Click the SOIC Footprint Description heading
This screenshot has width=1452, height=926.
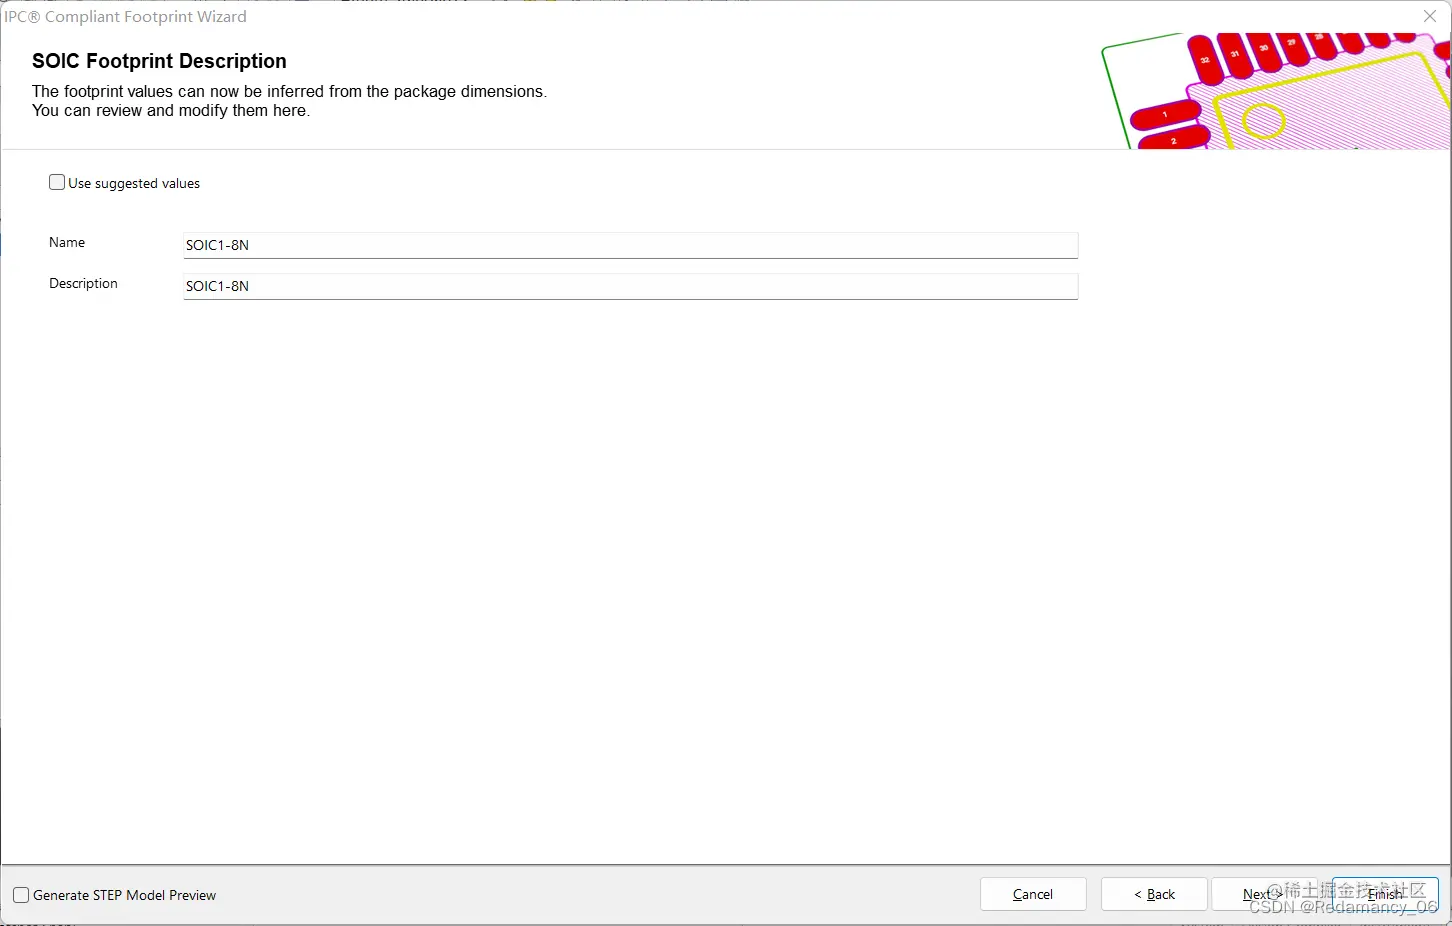pyautogui.click(x=159, y=61)
